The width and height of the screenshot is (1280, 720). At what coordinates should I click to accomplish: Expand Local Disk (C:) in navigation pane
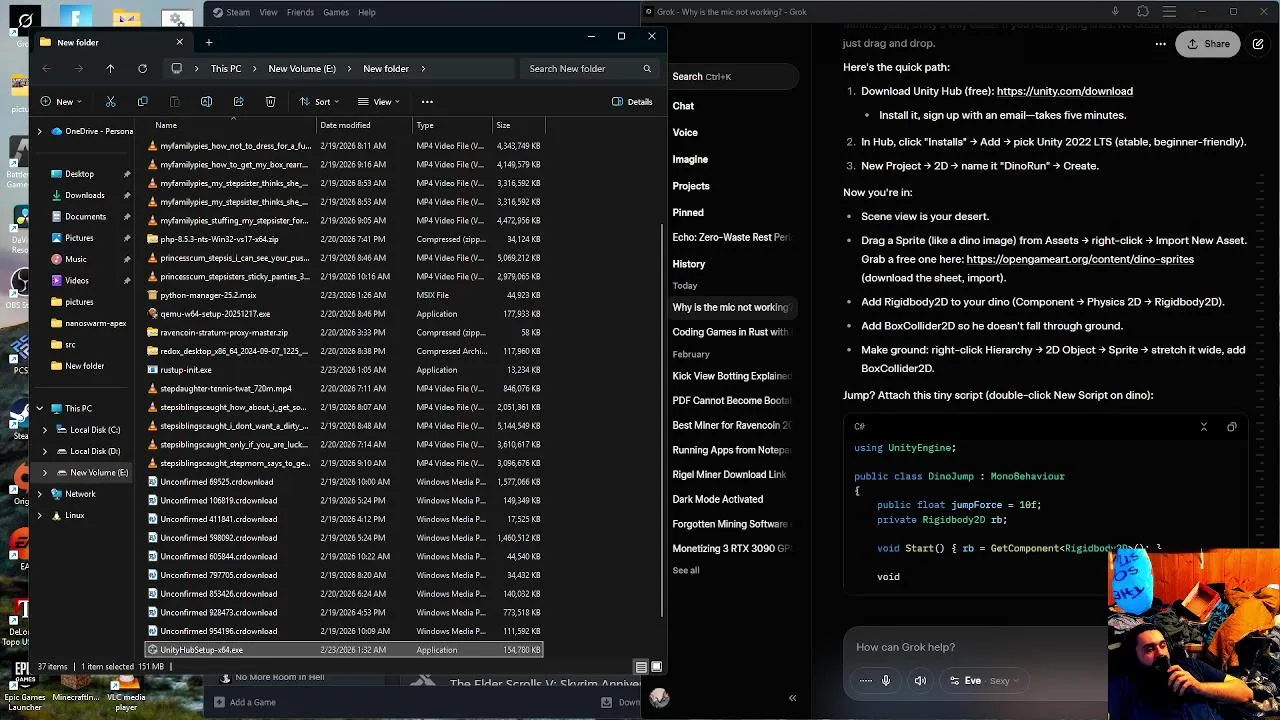pos(44,430)
